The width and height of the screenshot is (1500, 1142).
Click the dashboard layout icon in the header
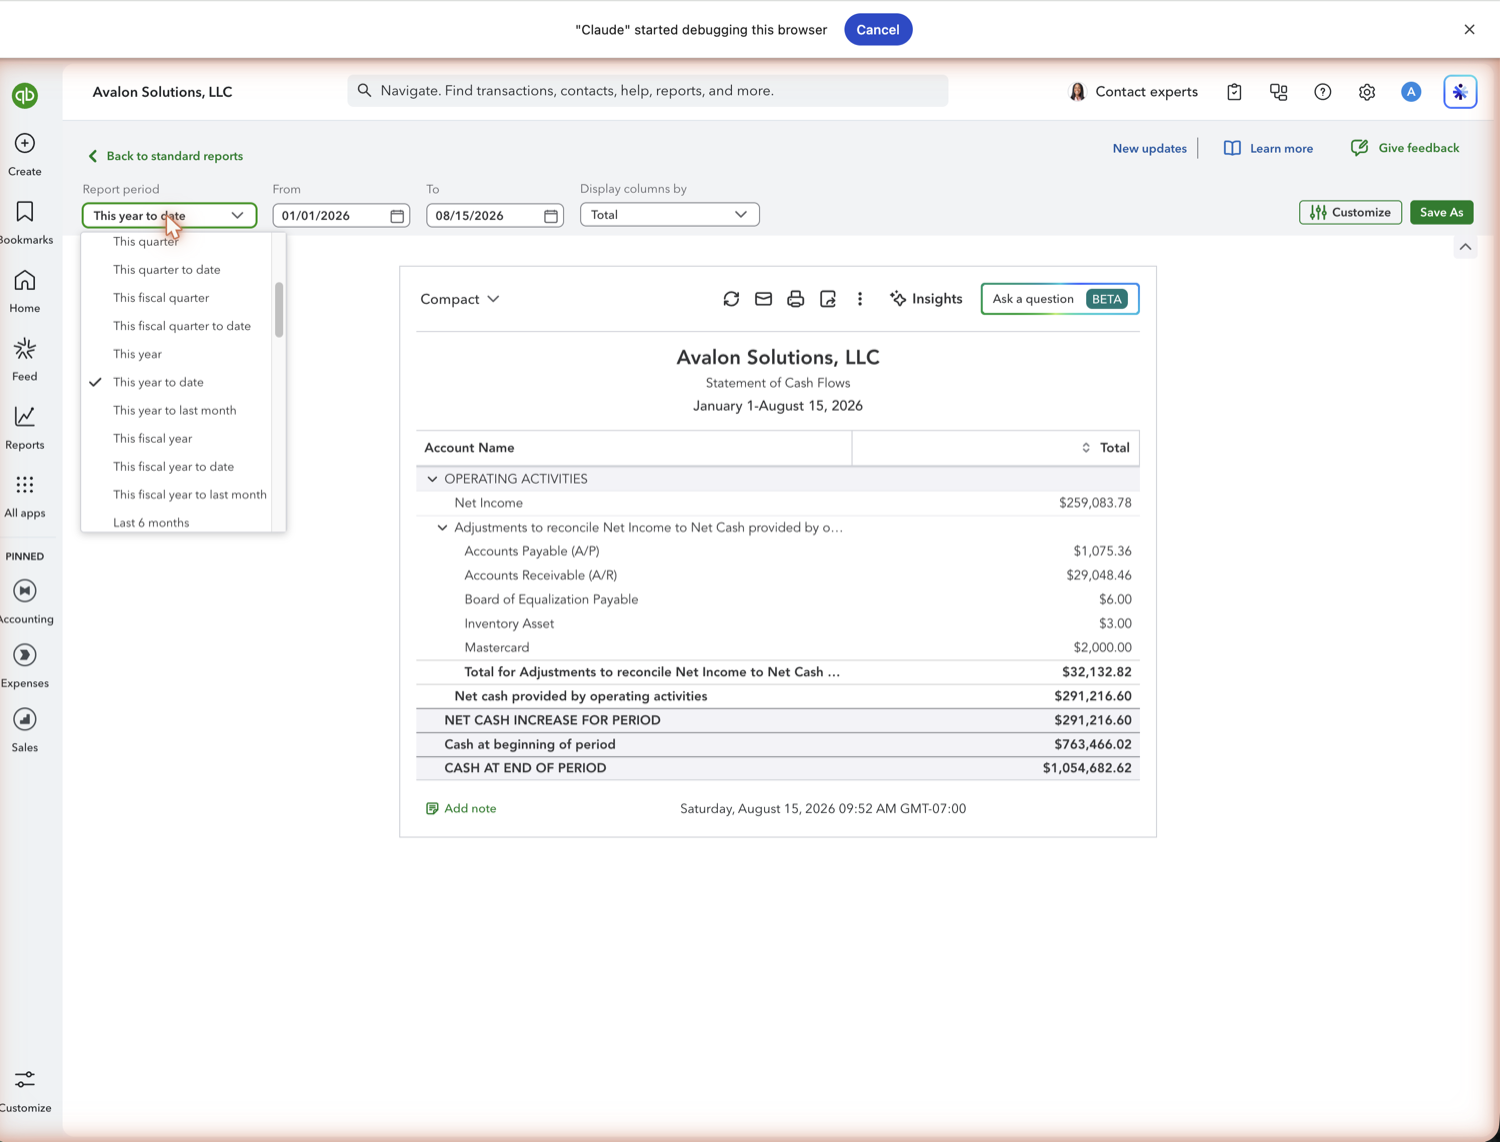coord(1279,92)
